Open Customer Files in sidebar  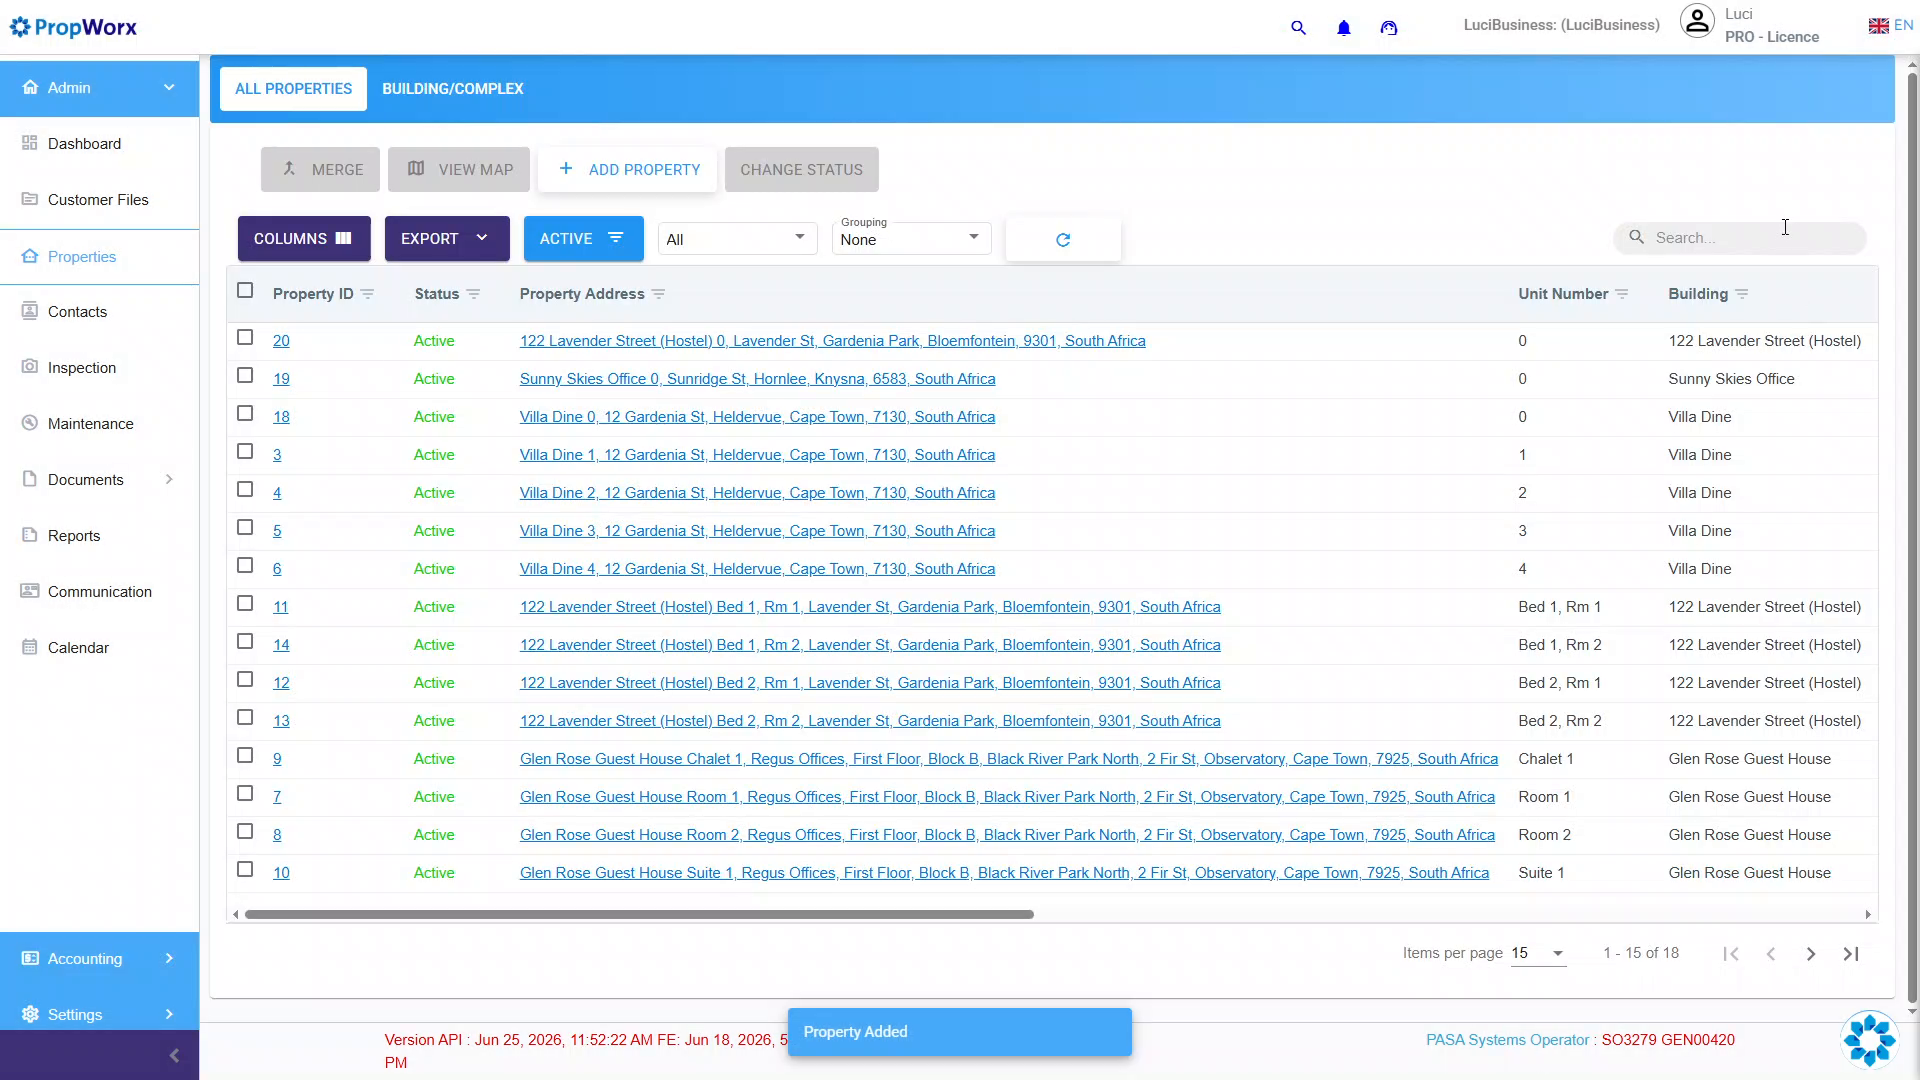[99, 200]
